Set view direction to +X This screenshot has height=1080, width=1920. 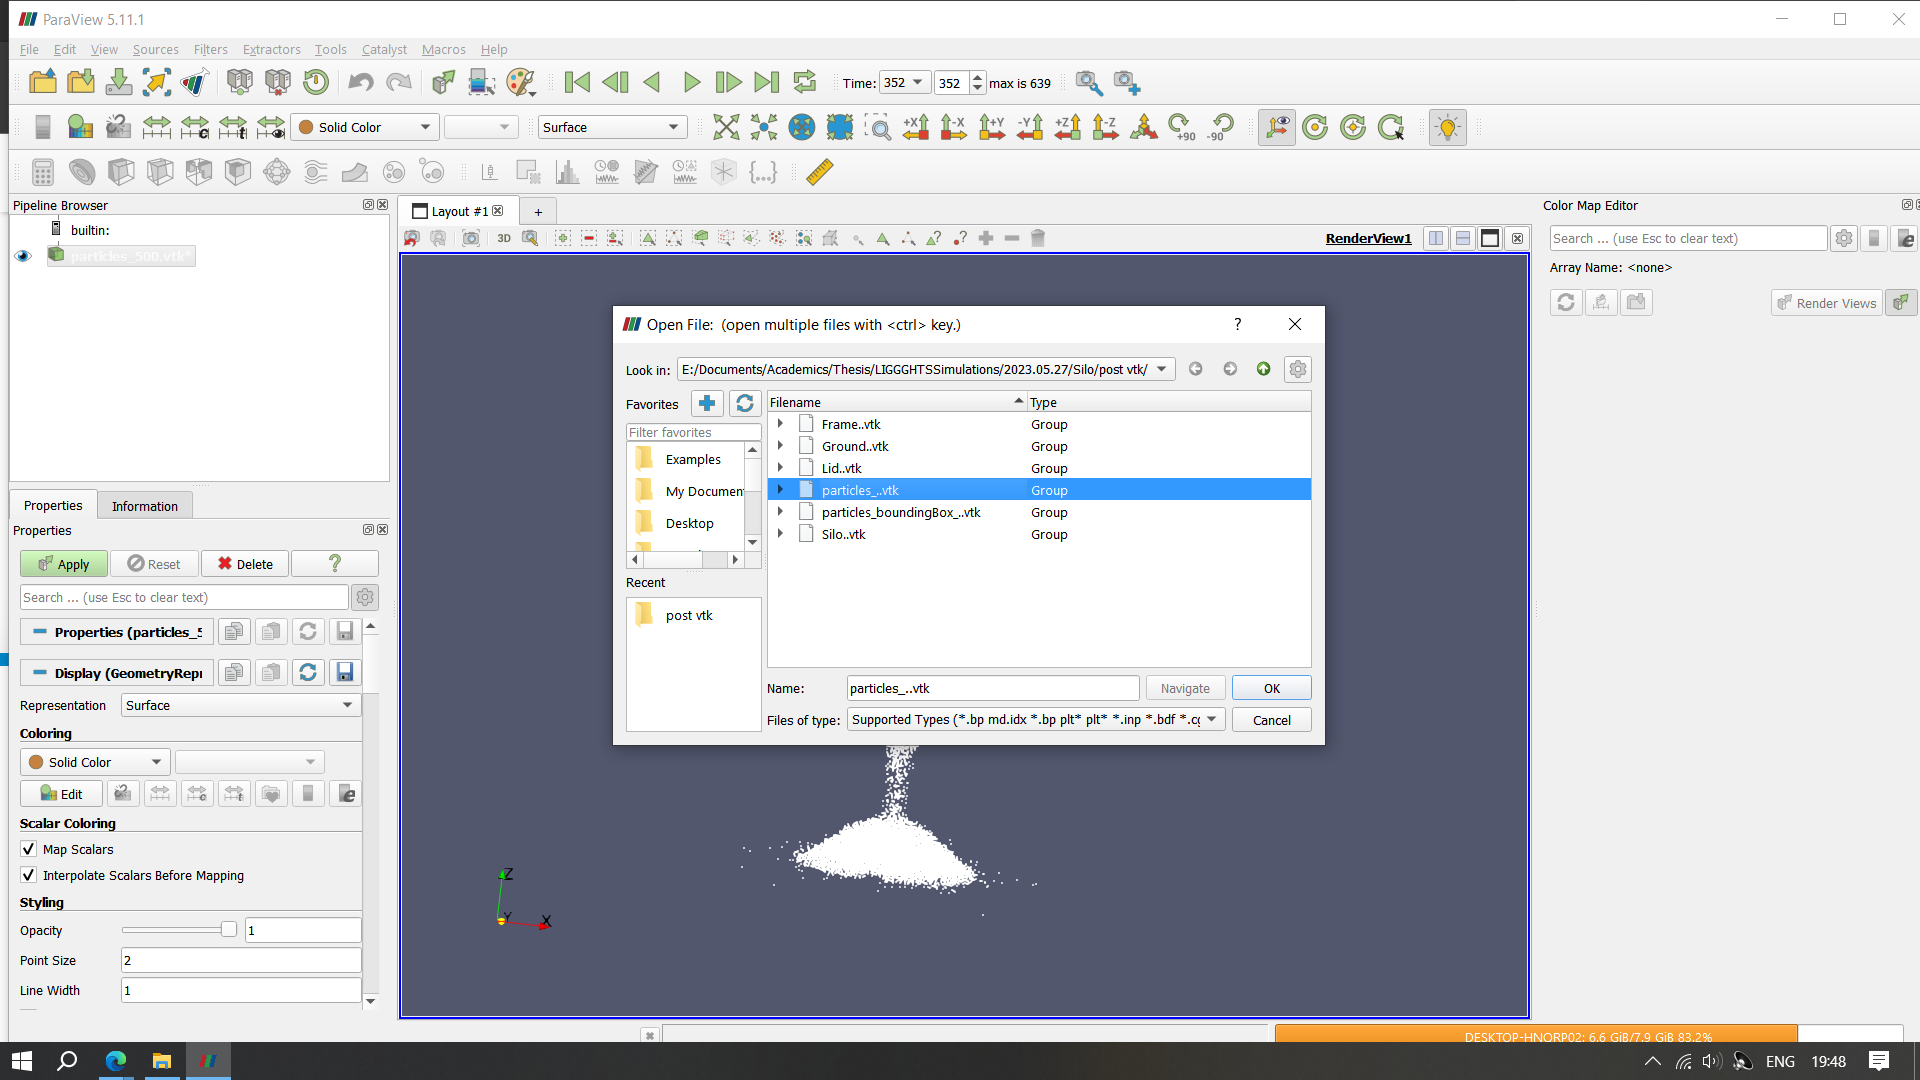coord(916,127)
